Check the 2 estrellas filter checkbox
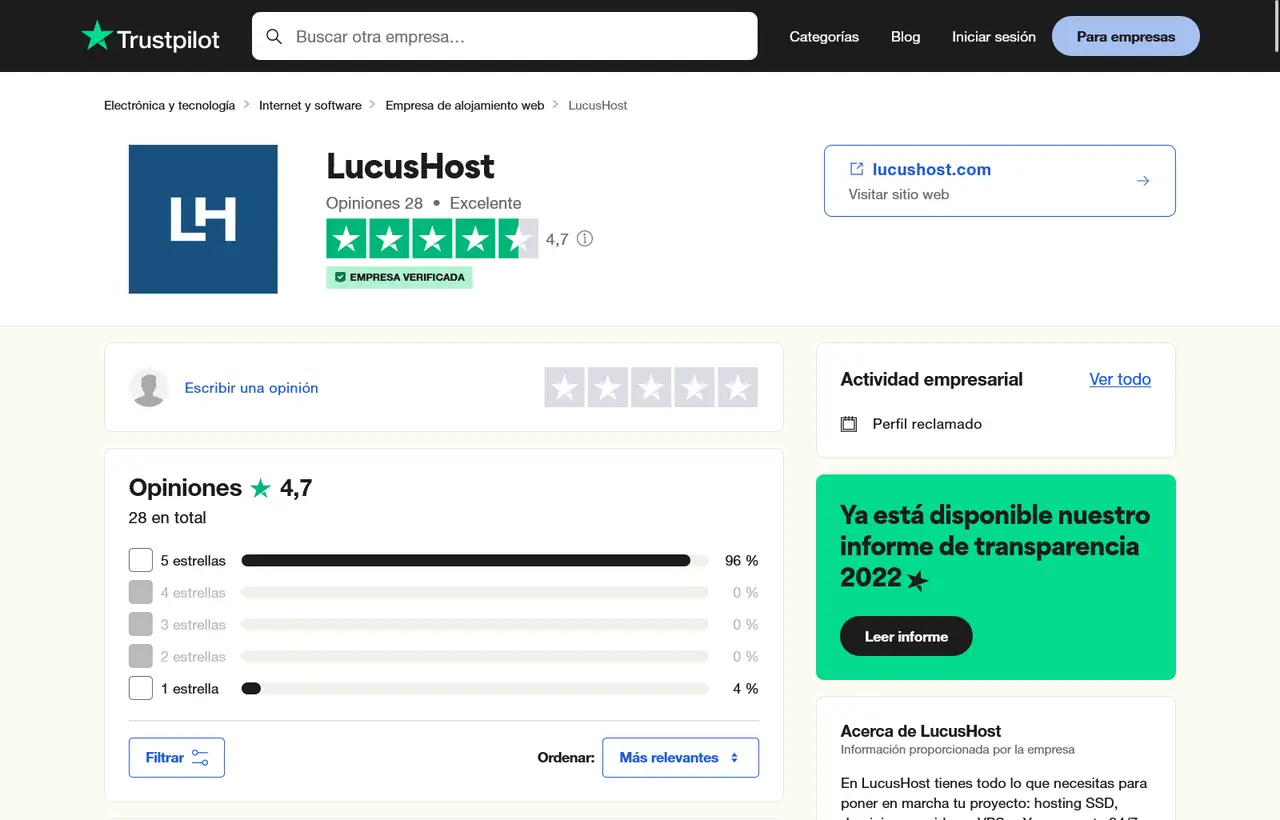 141,657
